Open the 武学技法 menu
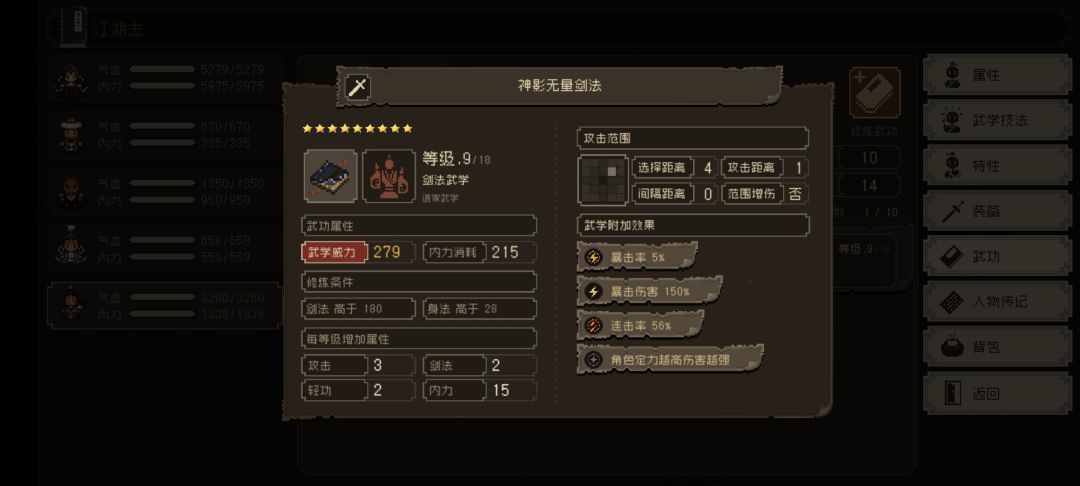This screenshot has height=486, width=1080. tap(997, 120)
